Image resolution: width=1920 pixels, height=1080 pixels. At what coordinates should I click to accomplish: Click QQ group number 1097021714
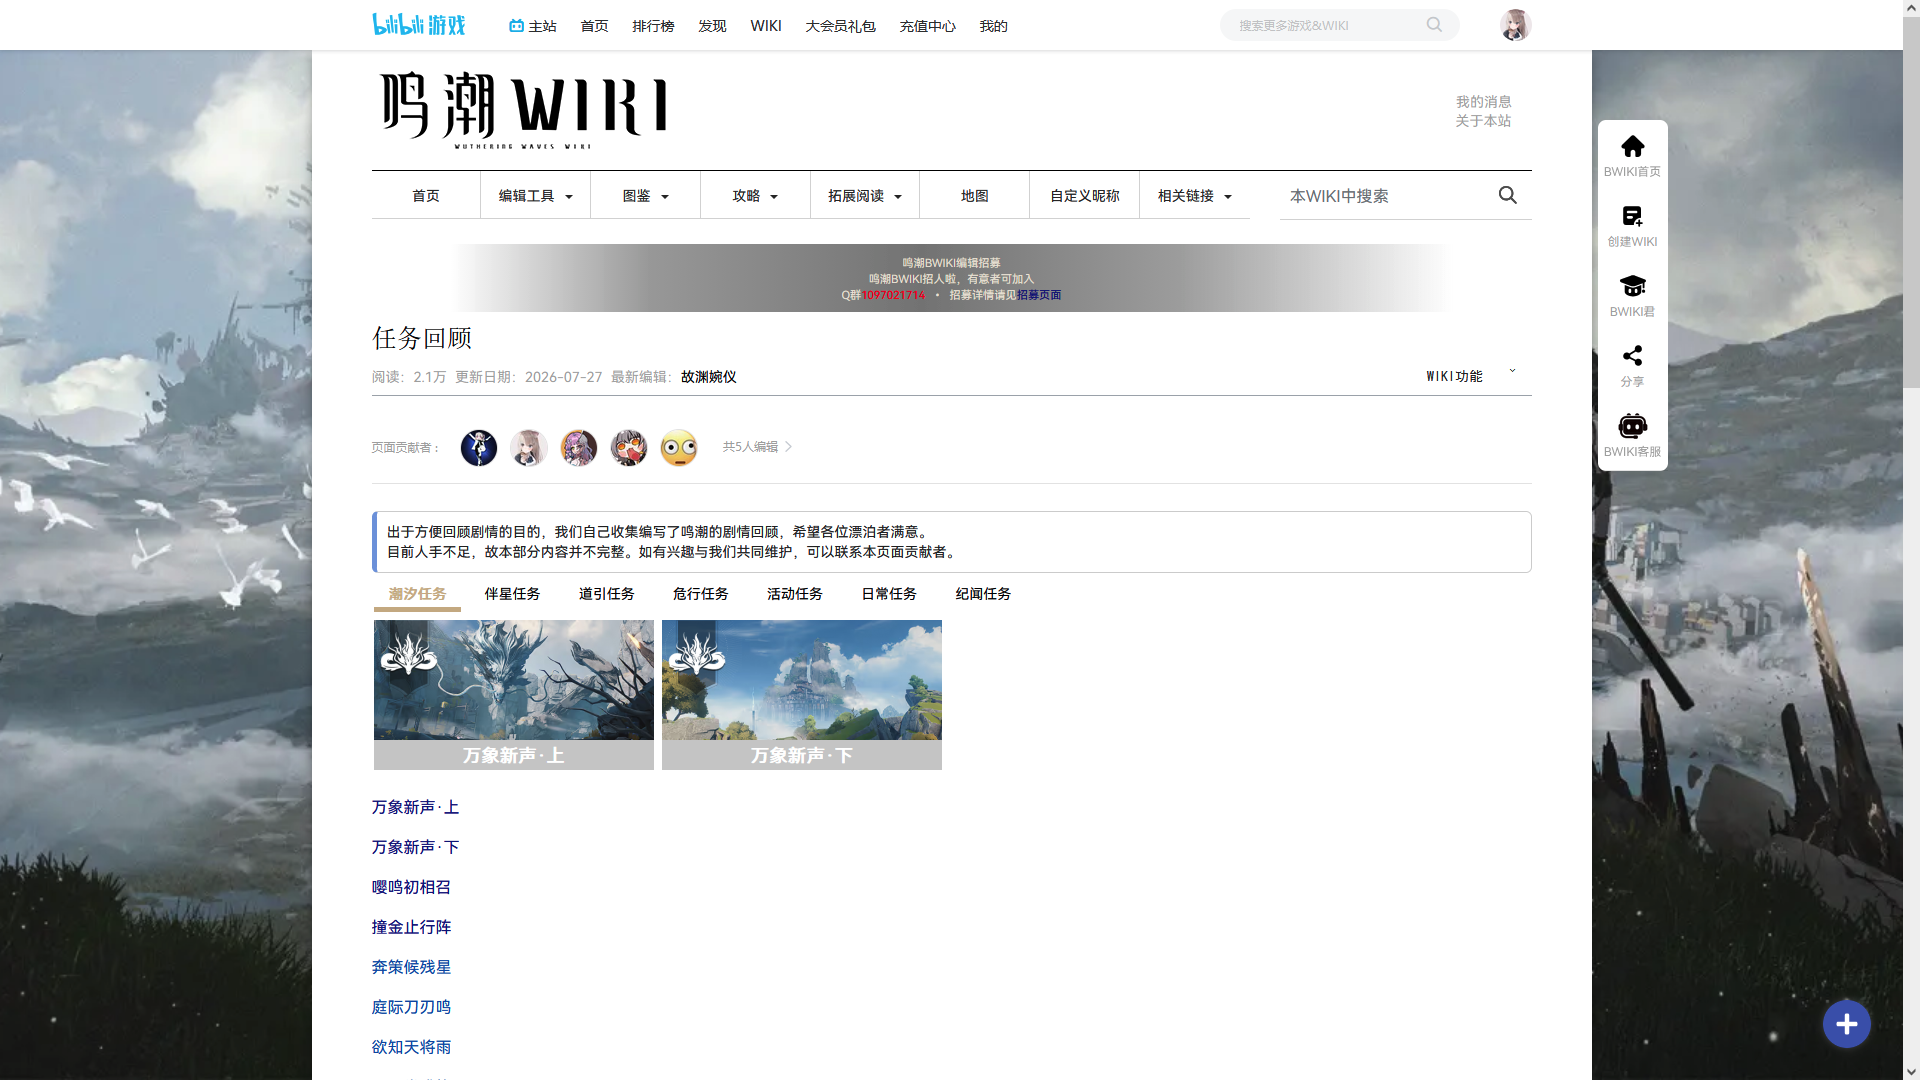[x=894, y=295]
